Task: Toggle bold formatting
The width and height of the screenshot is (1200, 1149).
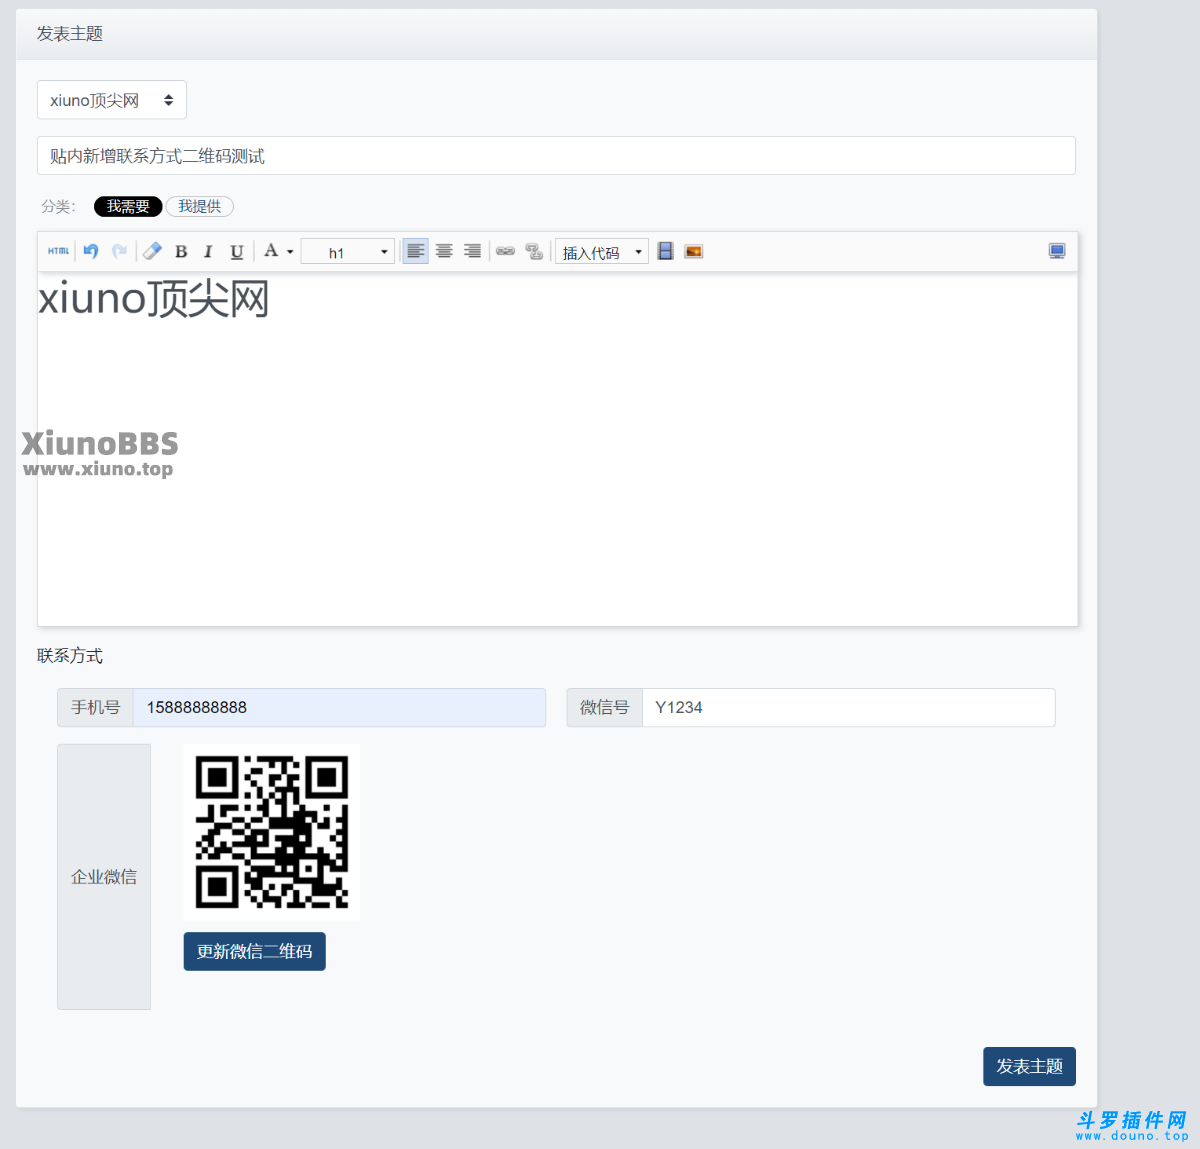Action: tap(181, 252)
